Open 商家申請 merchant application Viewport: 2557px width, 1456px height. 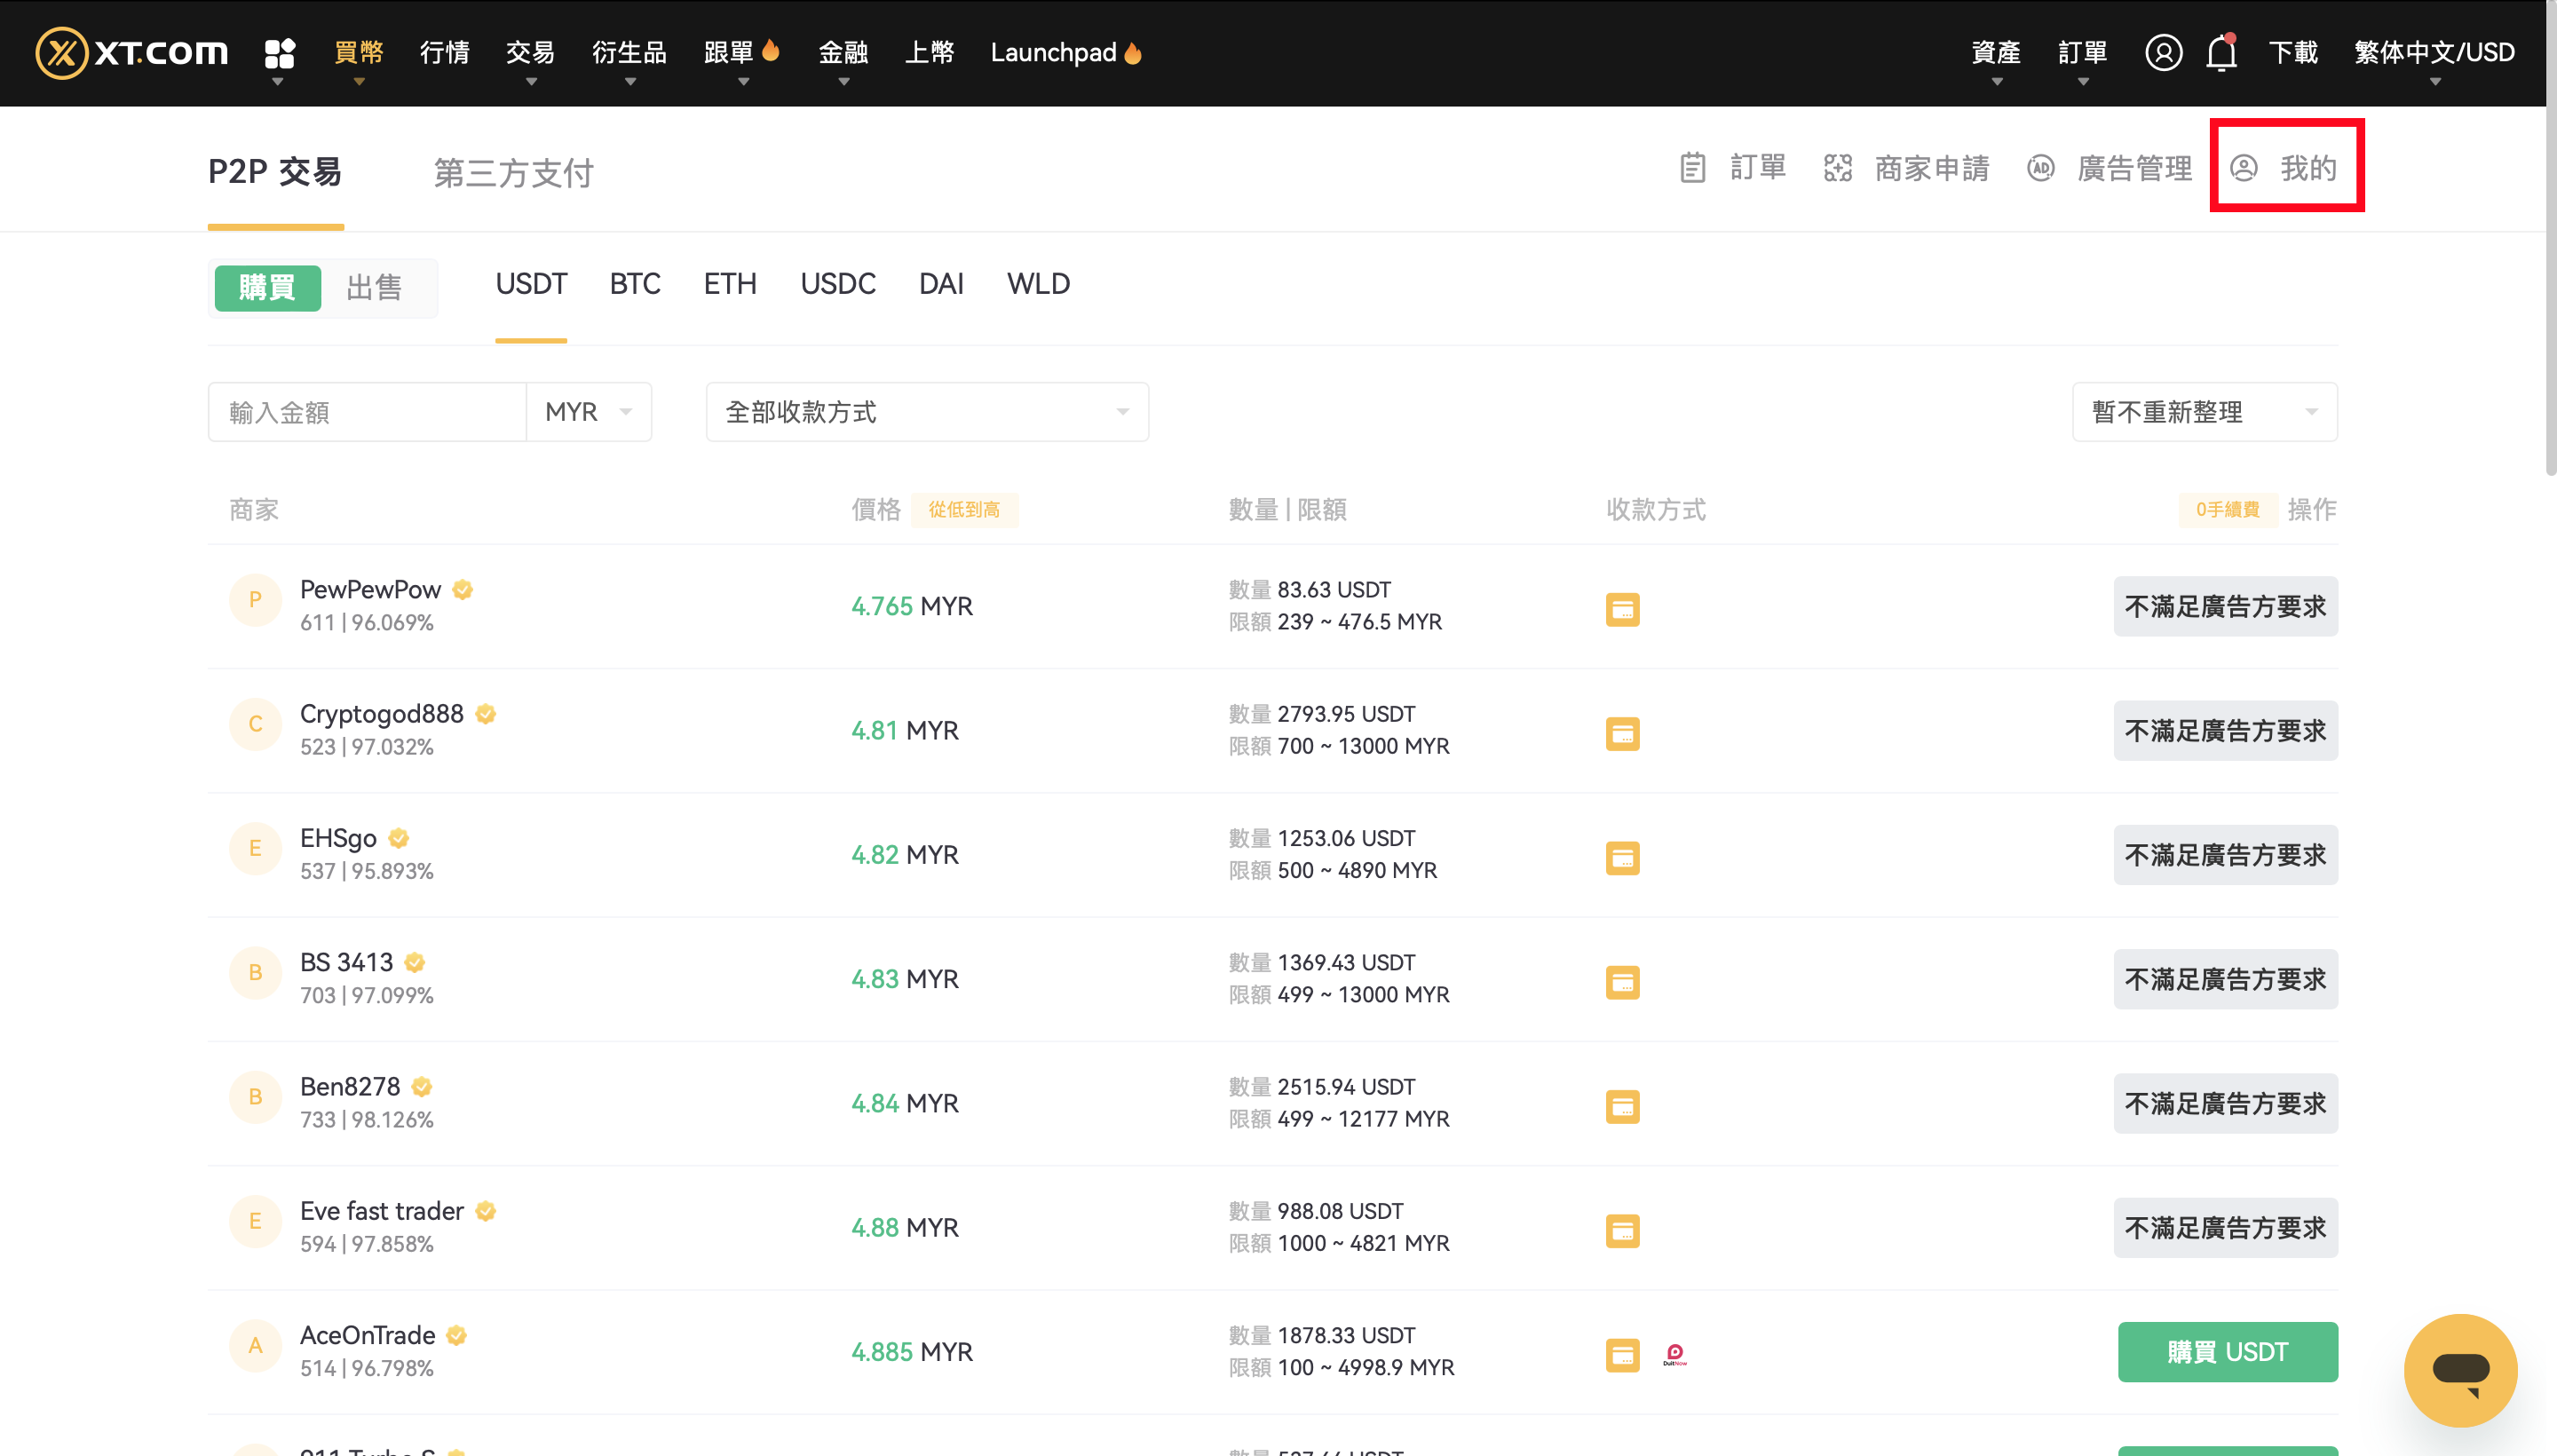pyautogui.click(x=1931, y=168)
